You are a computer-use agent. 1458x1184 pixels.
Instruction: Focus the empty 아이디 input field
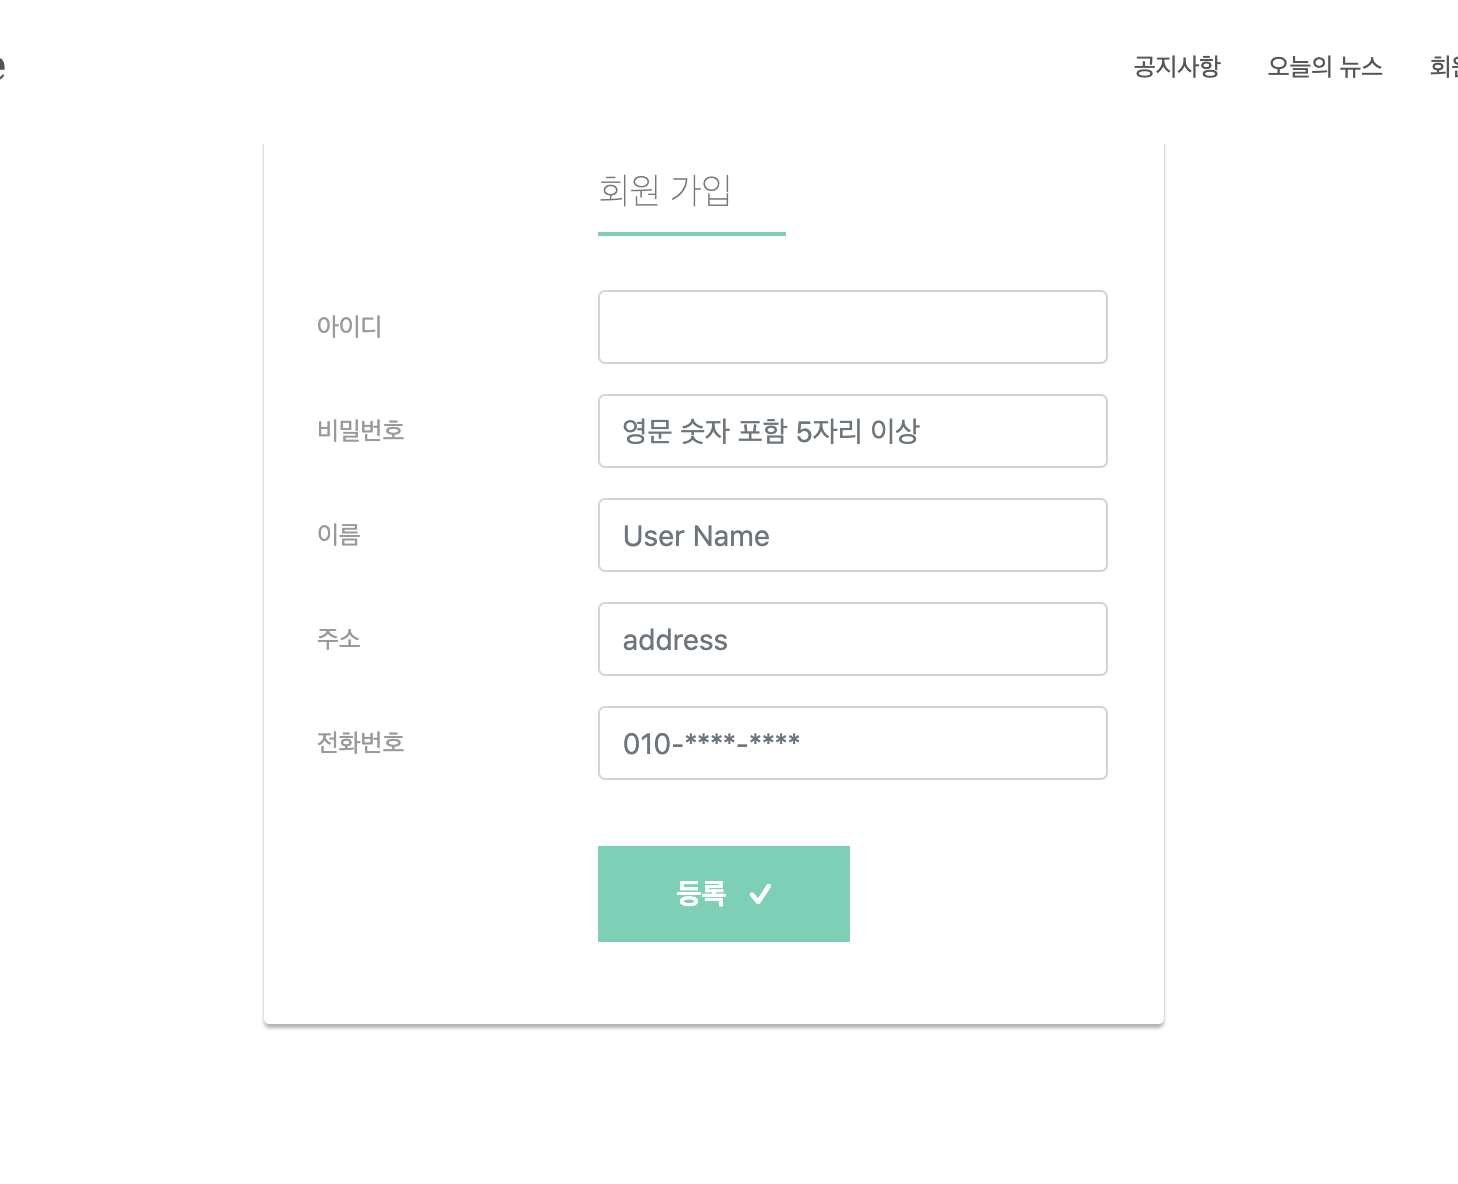852,327
